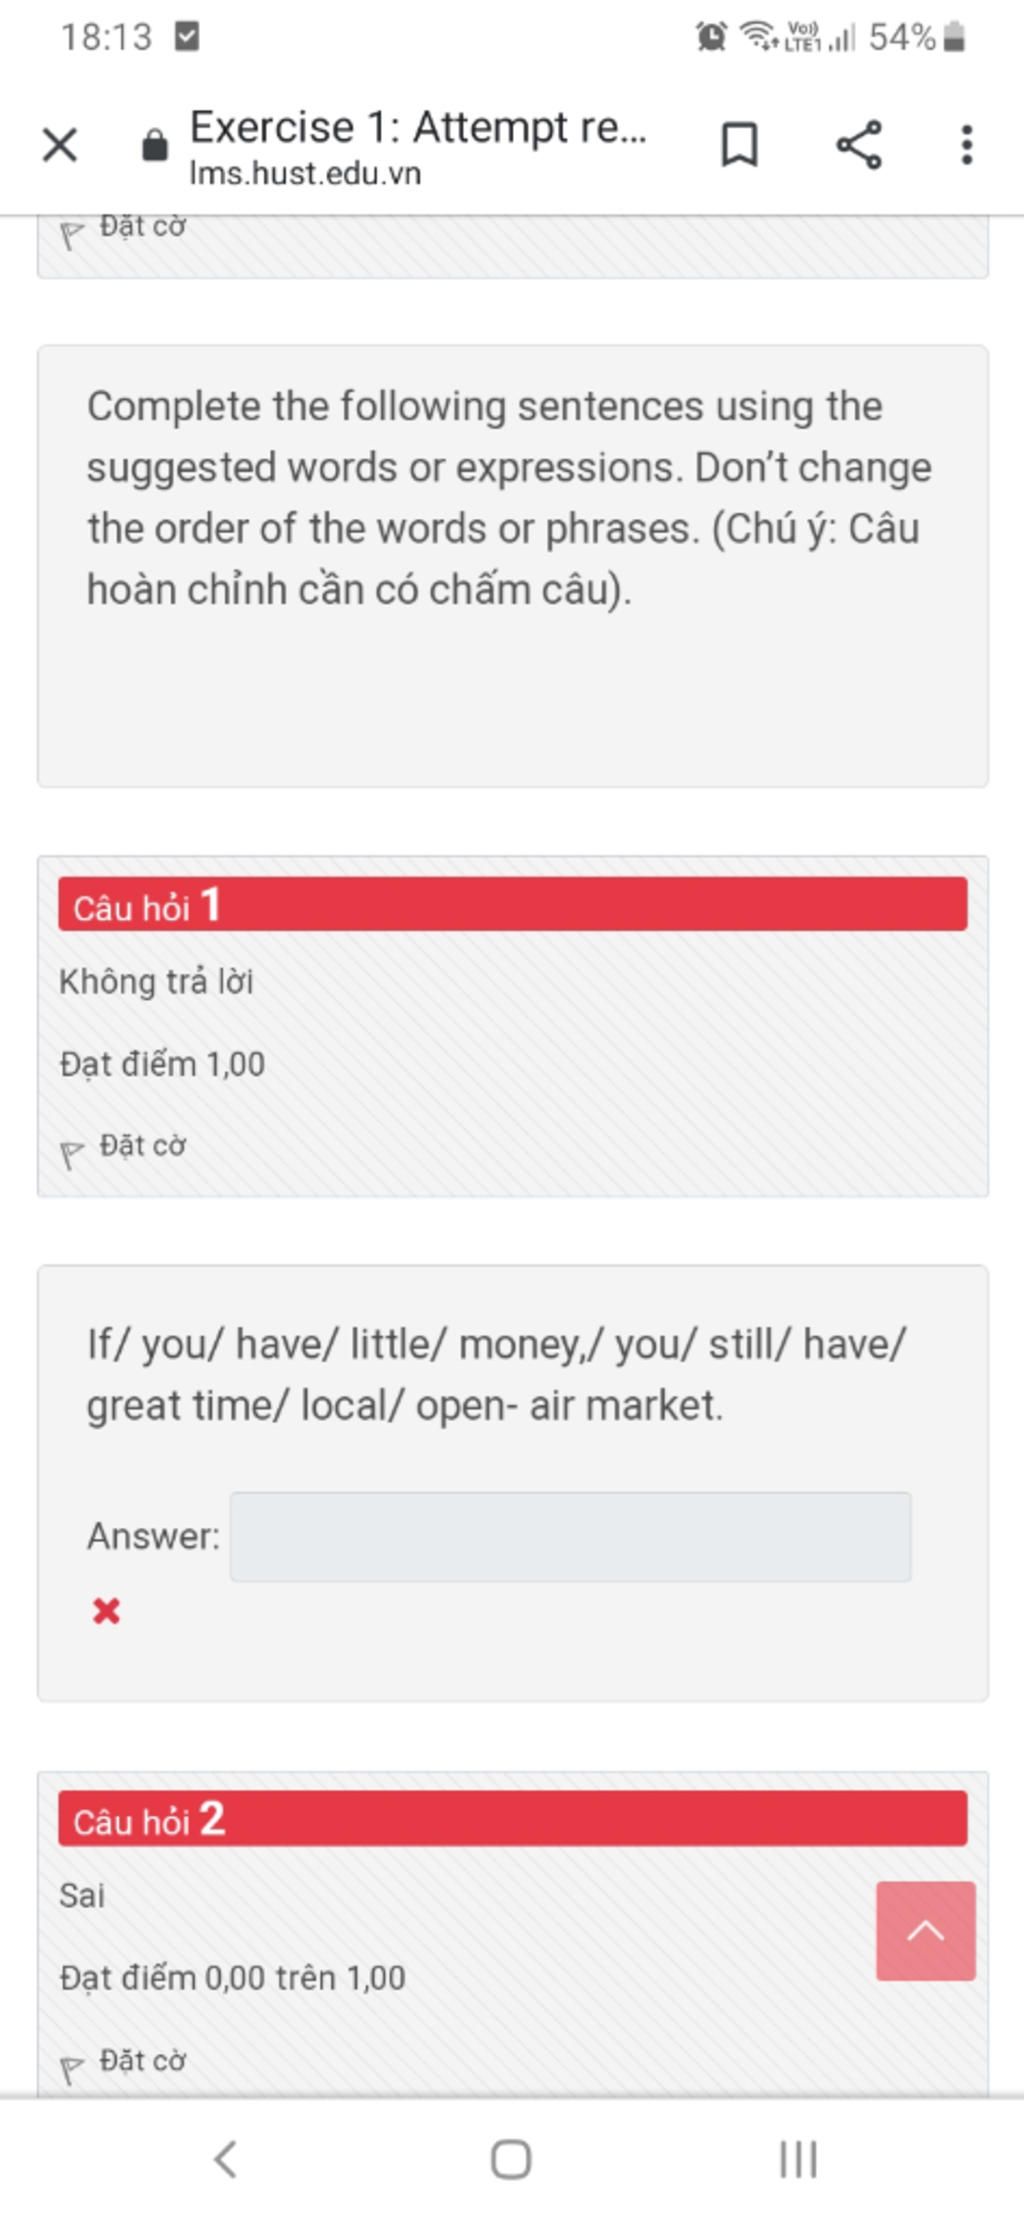Flag Câu hỏi 1 with Đặt cờ
The image size is (1024, 2217).
(123, 1148)
